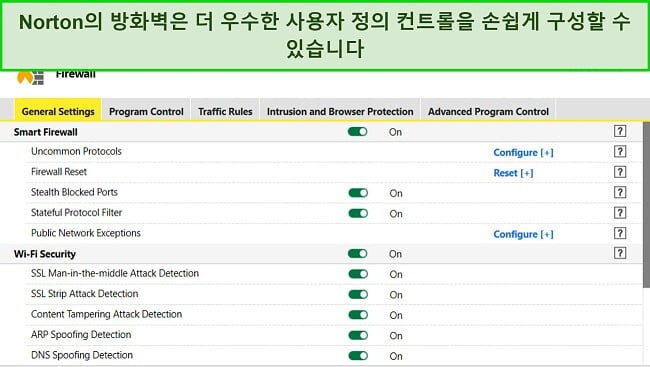Click the Norton Firewall flame icon
The width and height of the screenshot is (650, 367).
pyautogui.click(x=30, y=78)
